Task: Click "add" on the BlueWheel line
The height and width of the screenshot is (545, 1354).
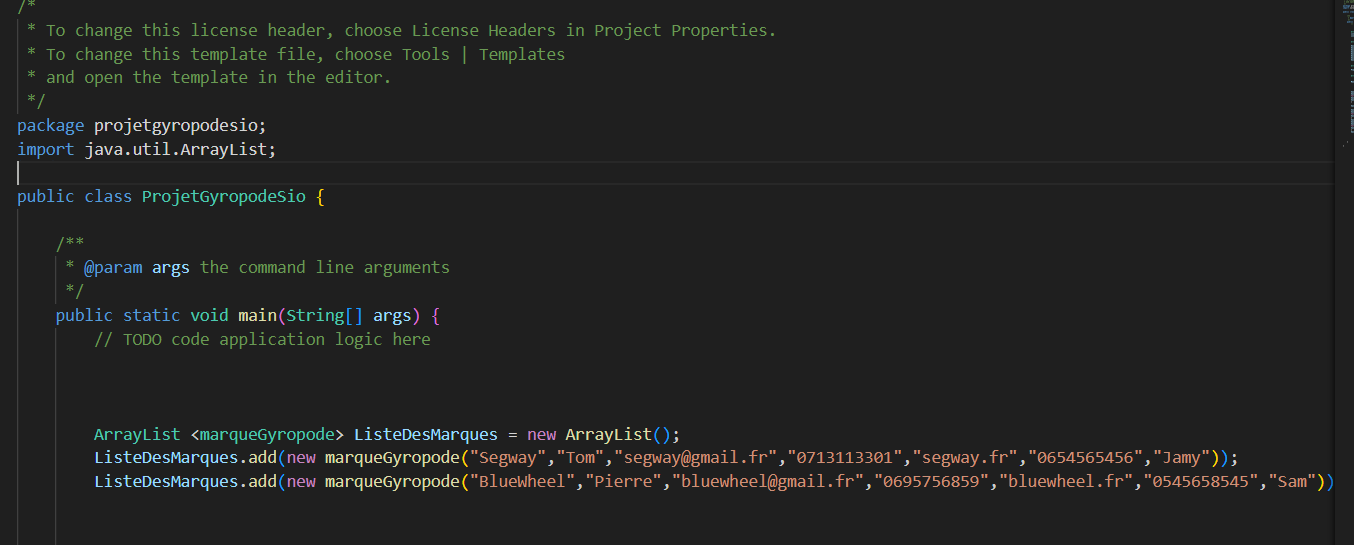Action: pyautogui.click(x=263, y=482)
